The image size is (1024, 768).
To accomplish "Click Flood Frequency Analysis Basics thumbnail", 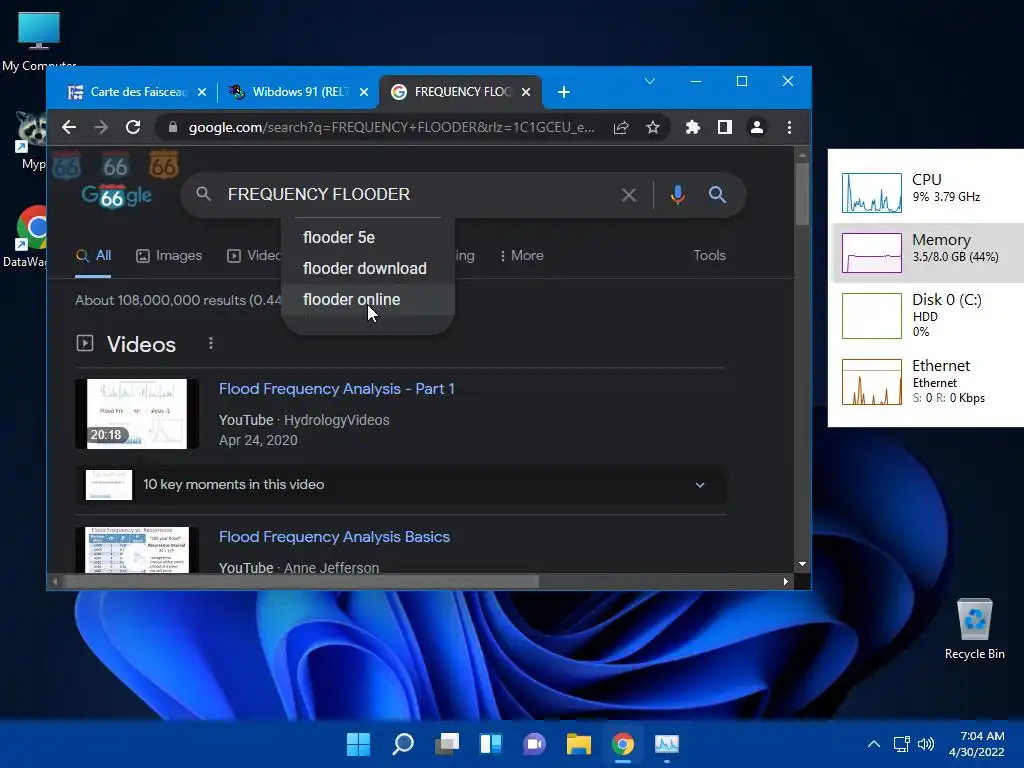I will point(136,550).
